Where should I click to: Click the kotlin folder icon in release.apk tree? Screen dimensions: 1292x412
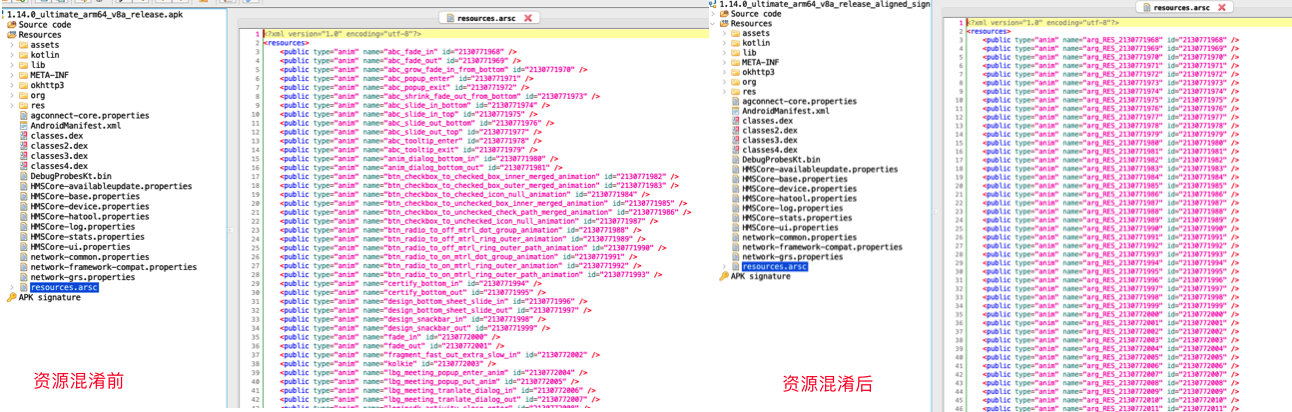pyautogui.click(x=23, y=55)
